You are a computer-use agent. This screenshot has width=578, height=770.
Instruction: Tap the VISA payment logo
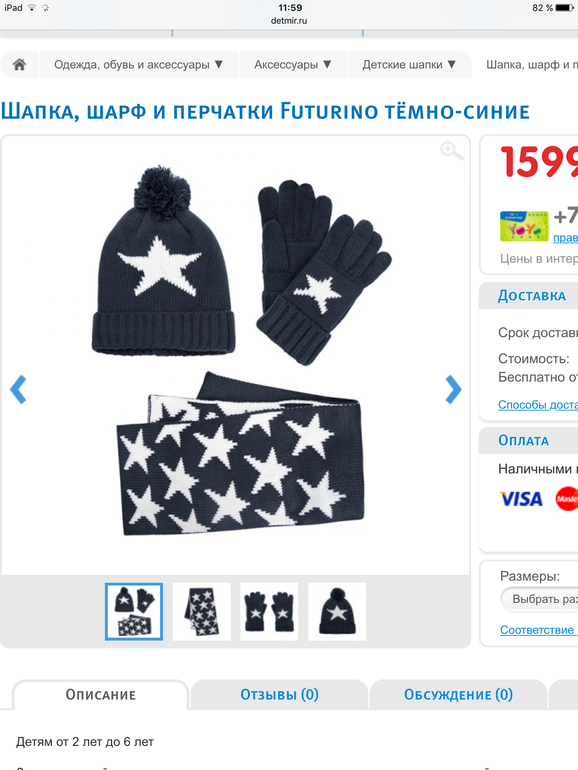(x=521, y=499)
